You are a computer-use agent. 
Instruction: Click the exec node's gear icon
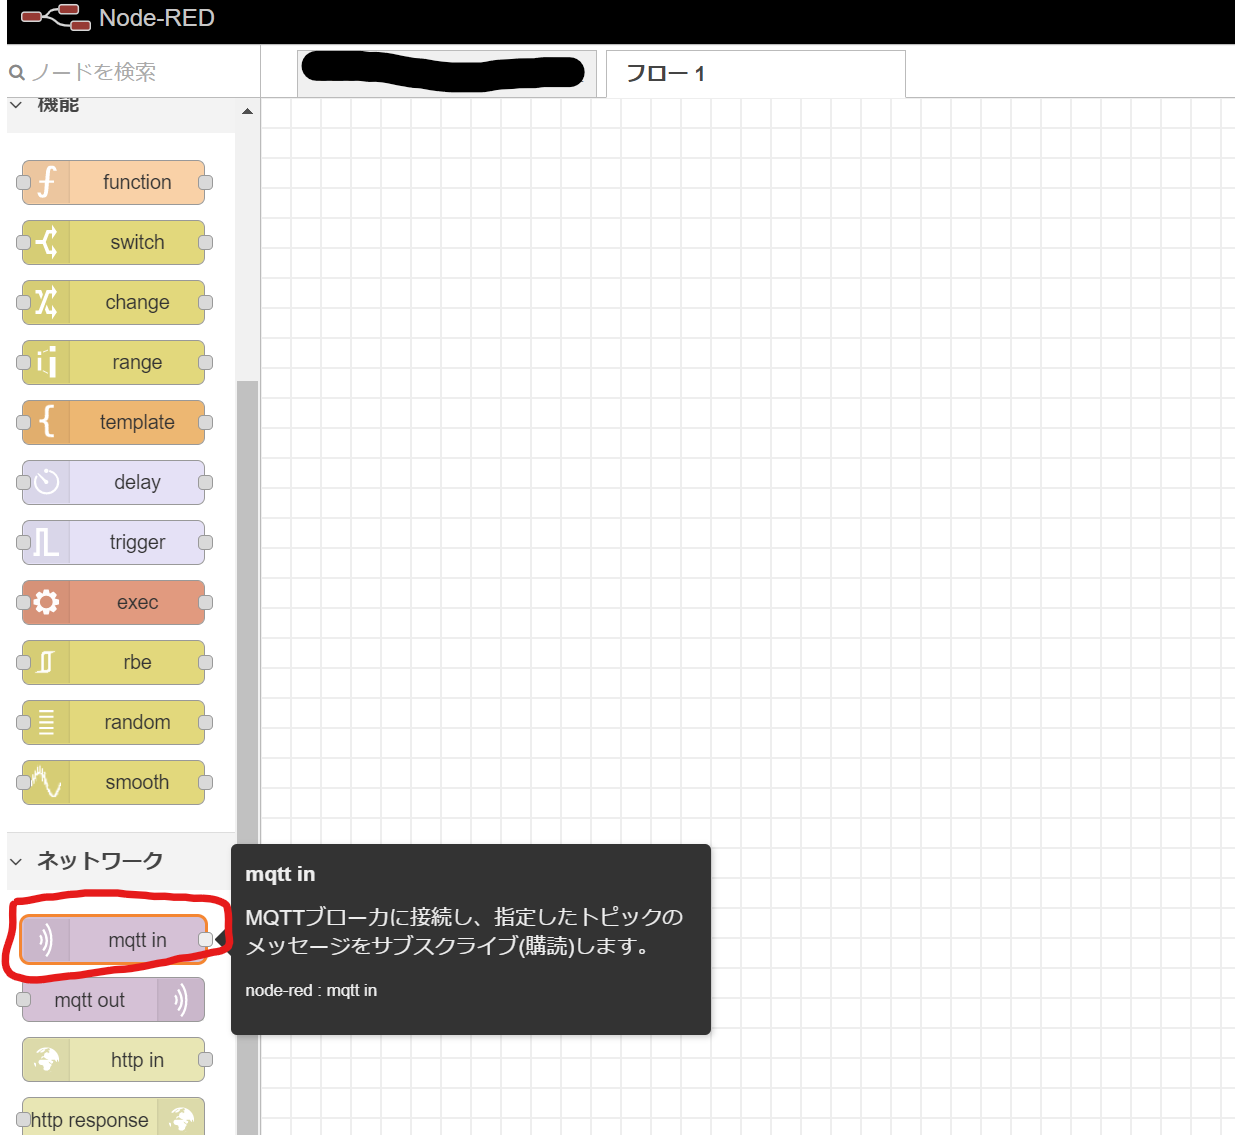[x=46, y=602]
